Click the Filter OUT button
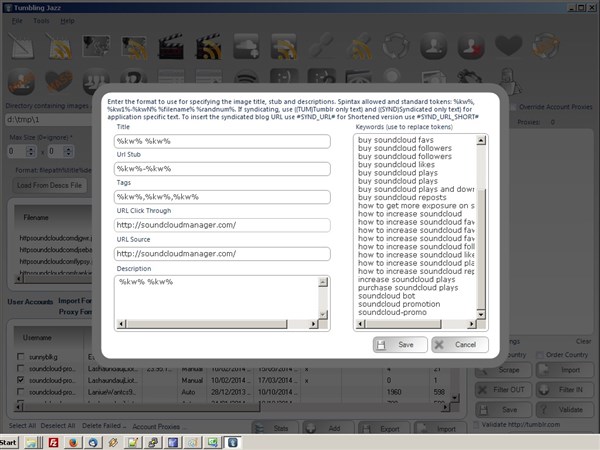 coord(503,390)
